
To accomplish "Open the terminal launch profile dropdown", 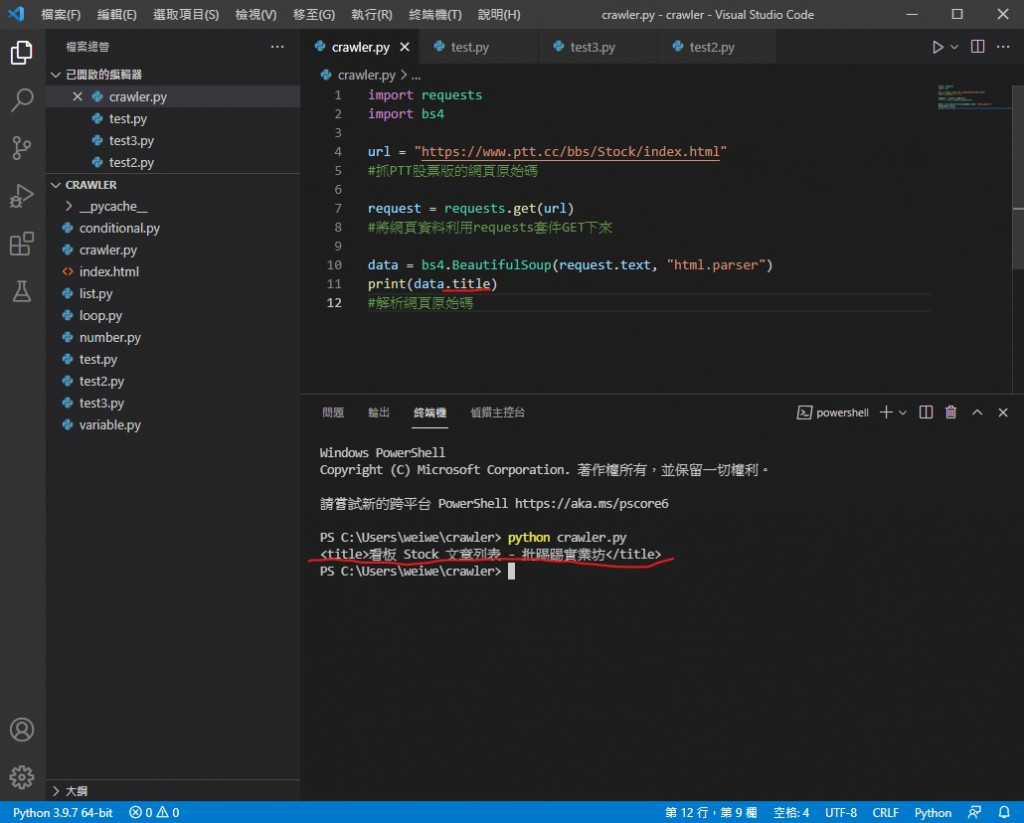I will (903, 412).
